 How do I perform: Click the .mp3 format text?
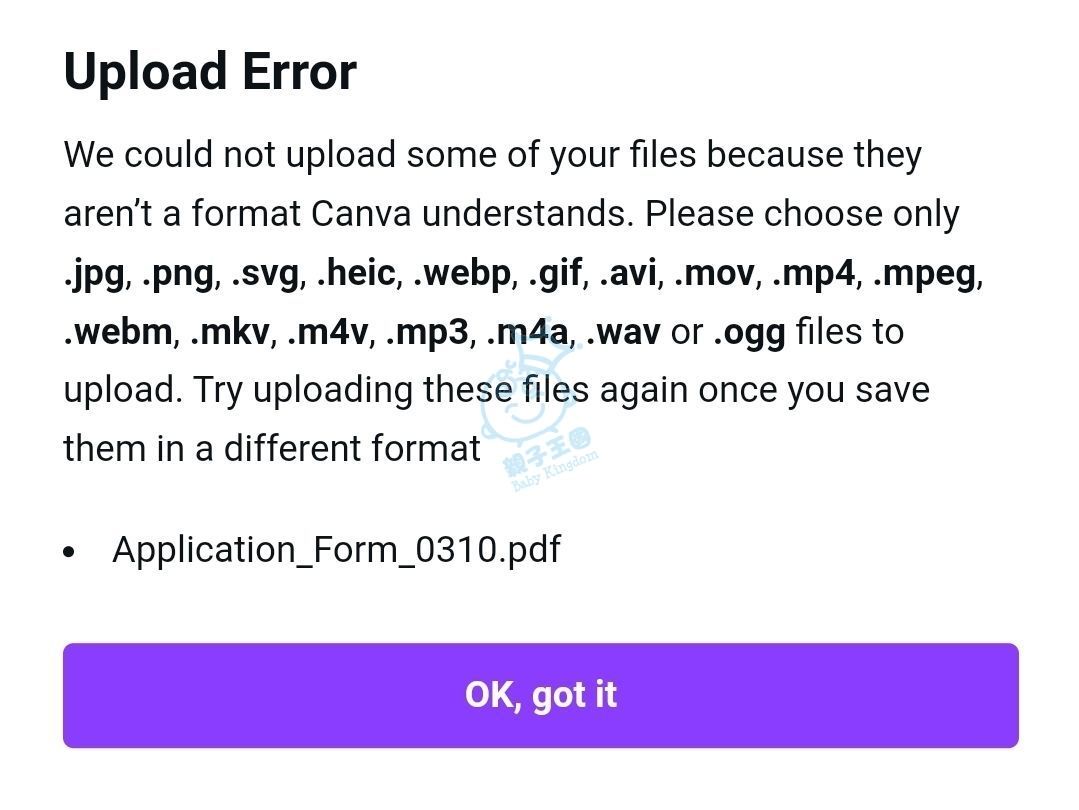click(x=426, y=332)
